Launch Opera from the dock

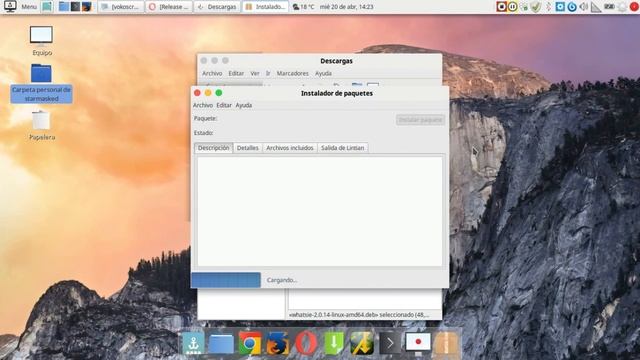tap(306, 343)
